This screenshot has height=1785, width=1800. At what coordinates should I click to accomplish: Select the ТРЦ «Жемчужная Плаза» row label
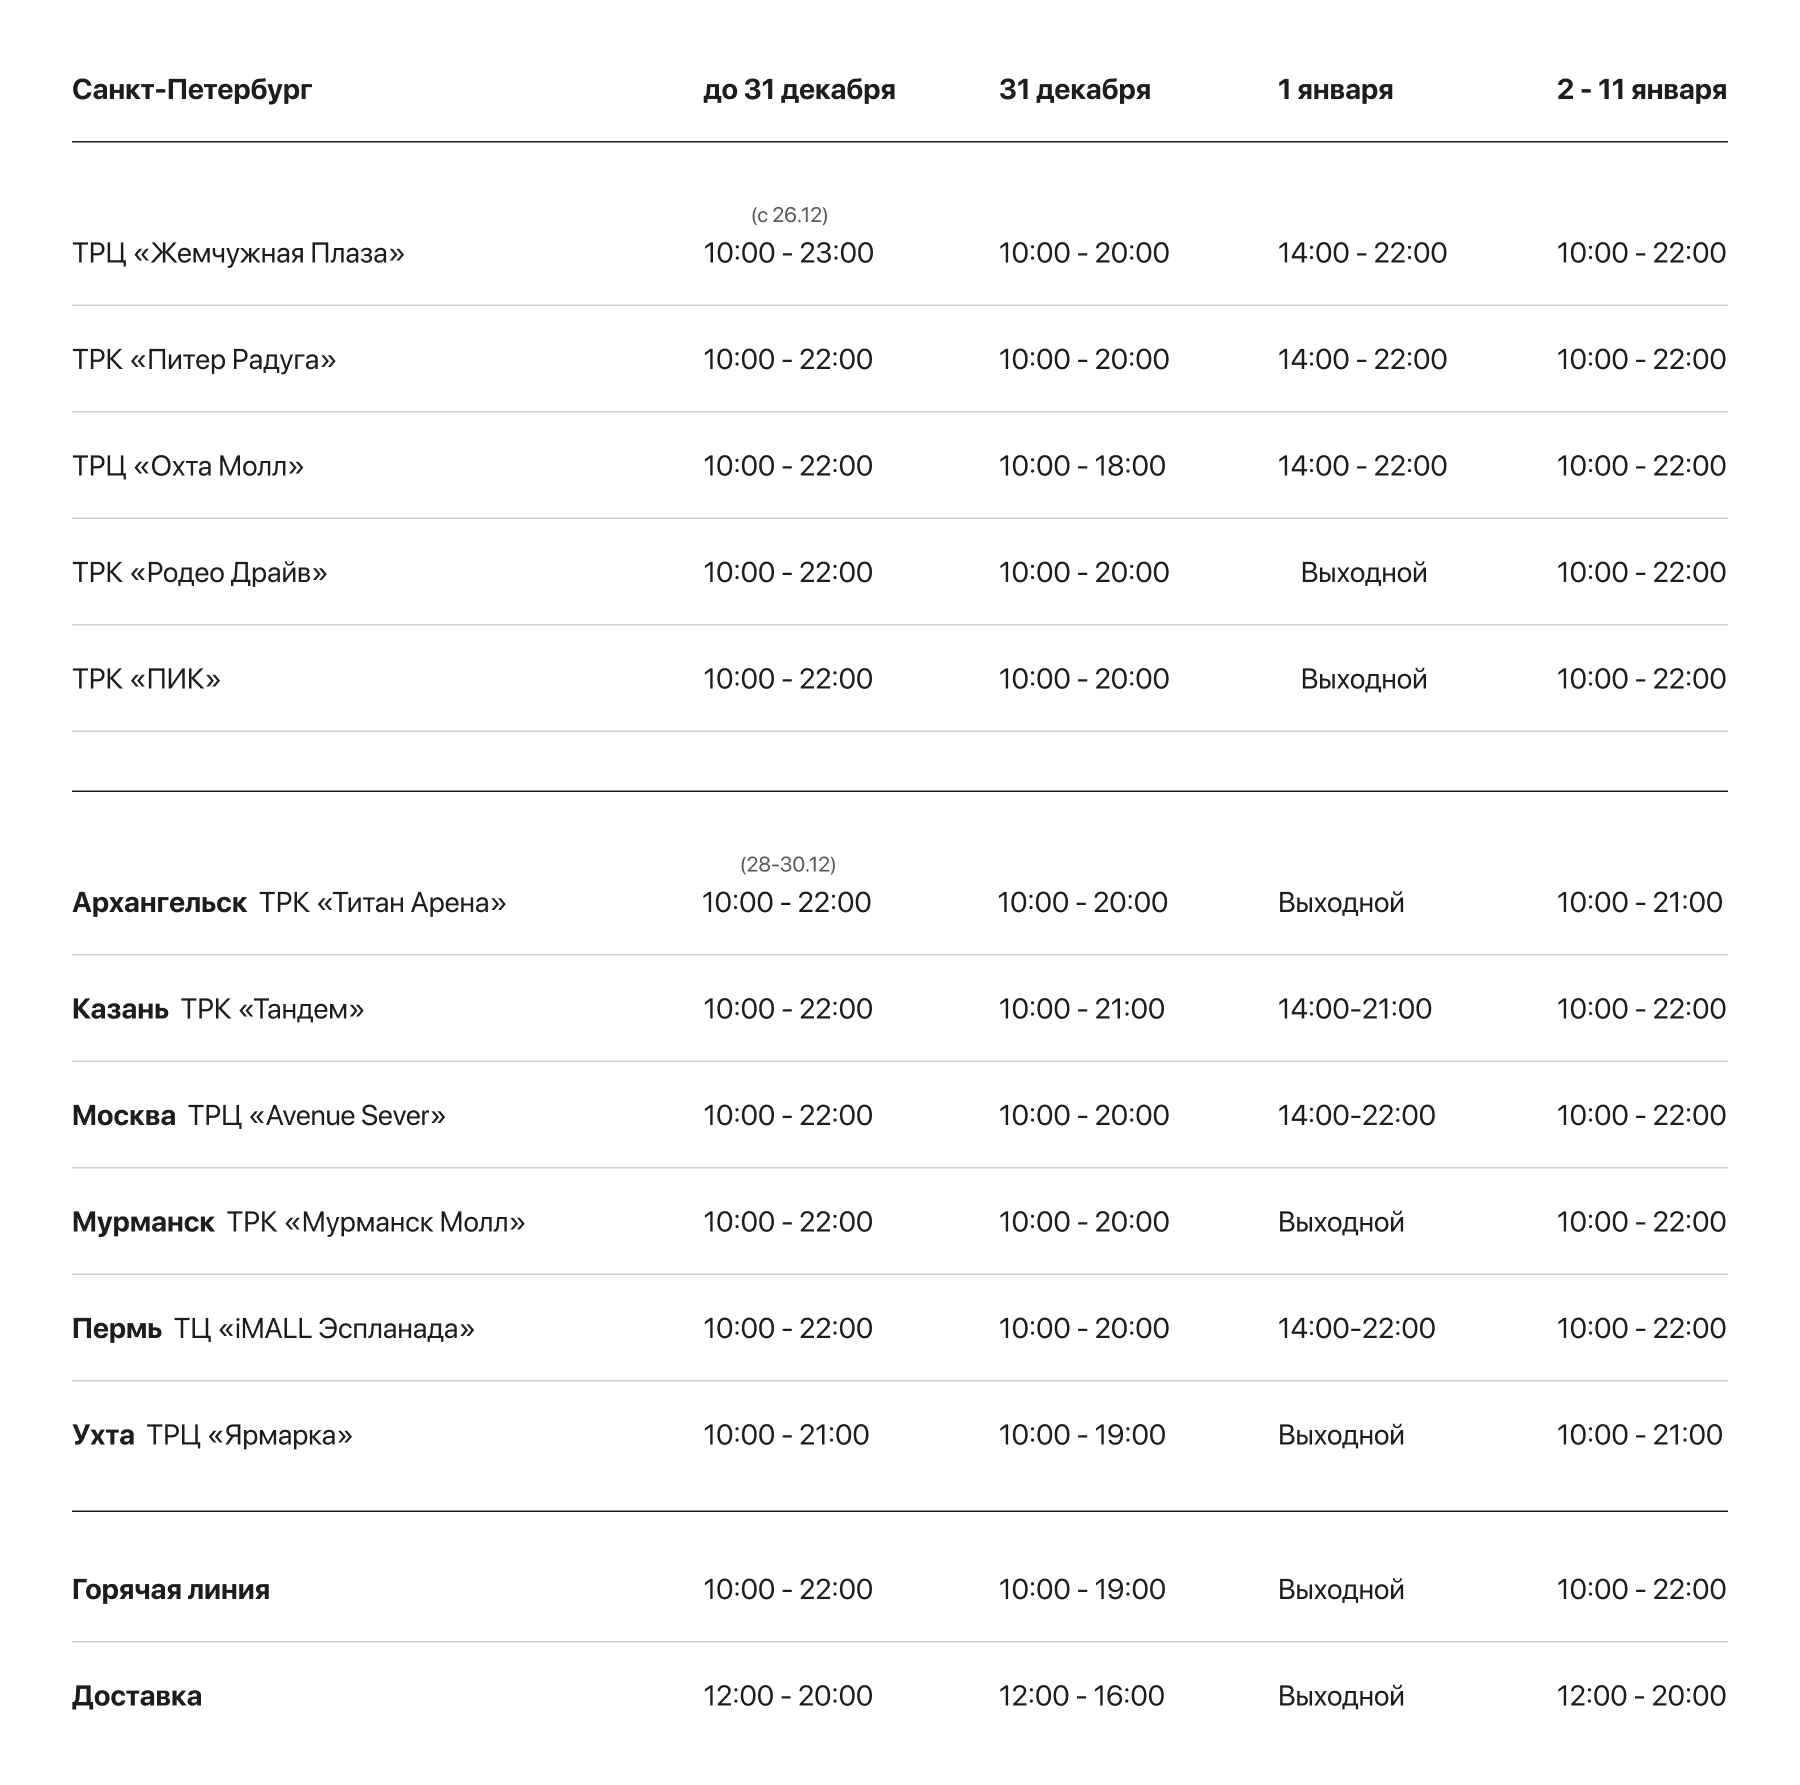click(x=238, y=253)
